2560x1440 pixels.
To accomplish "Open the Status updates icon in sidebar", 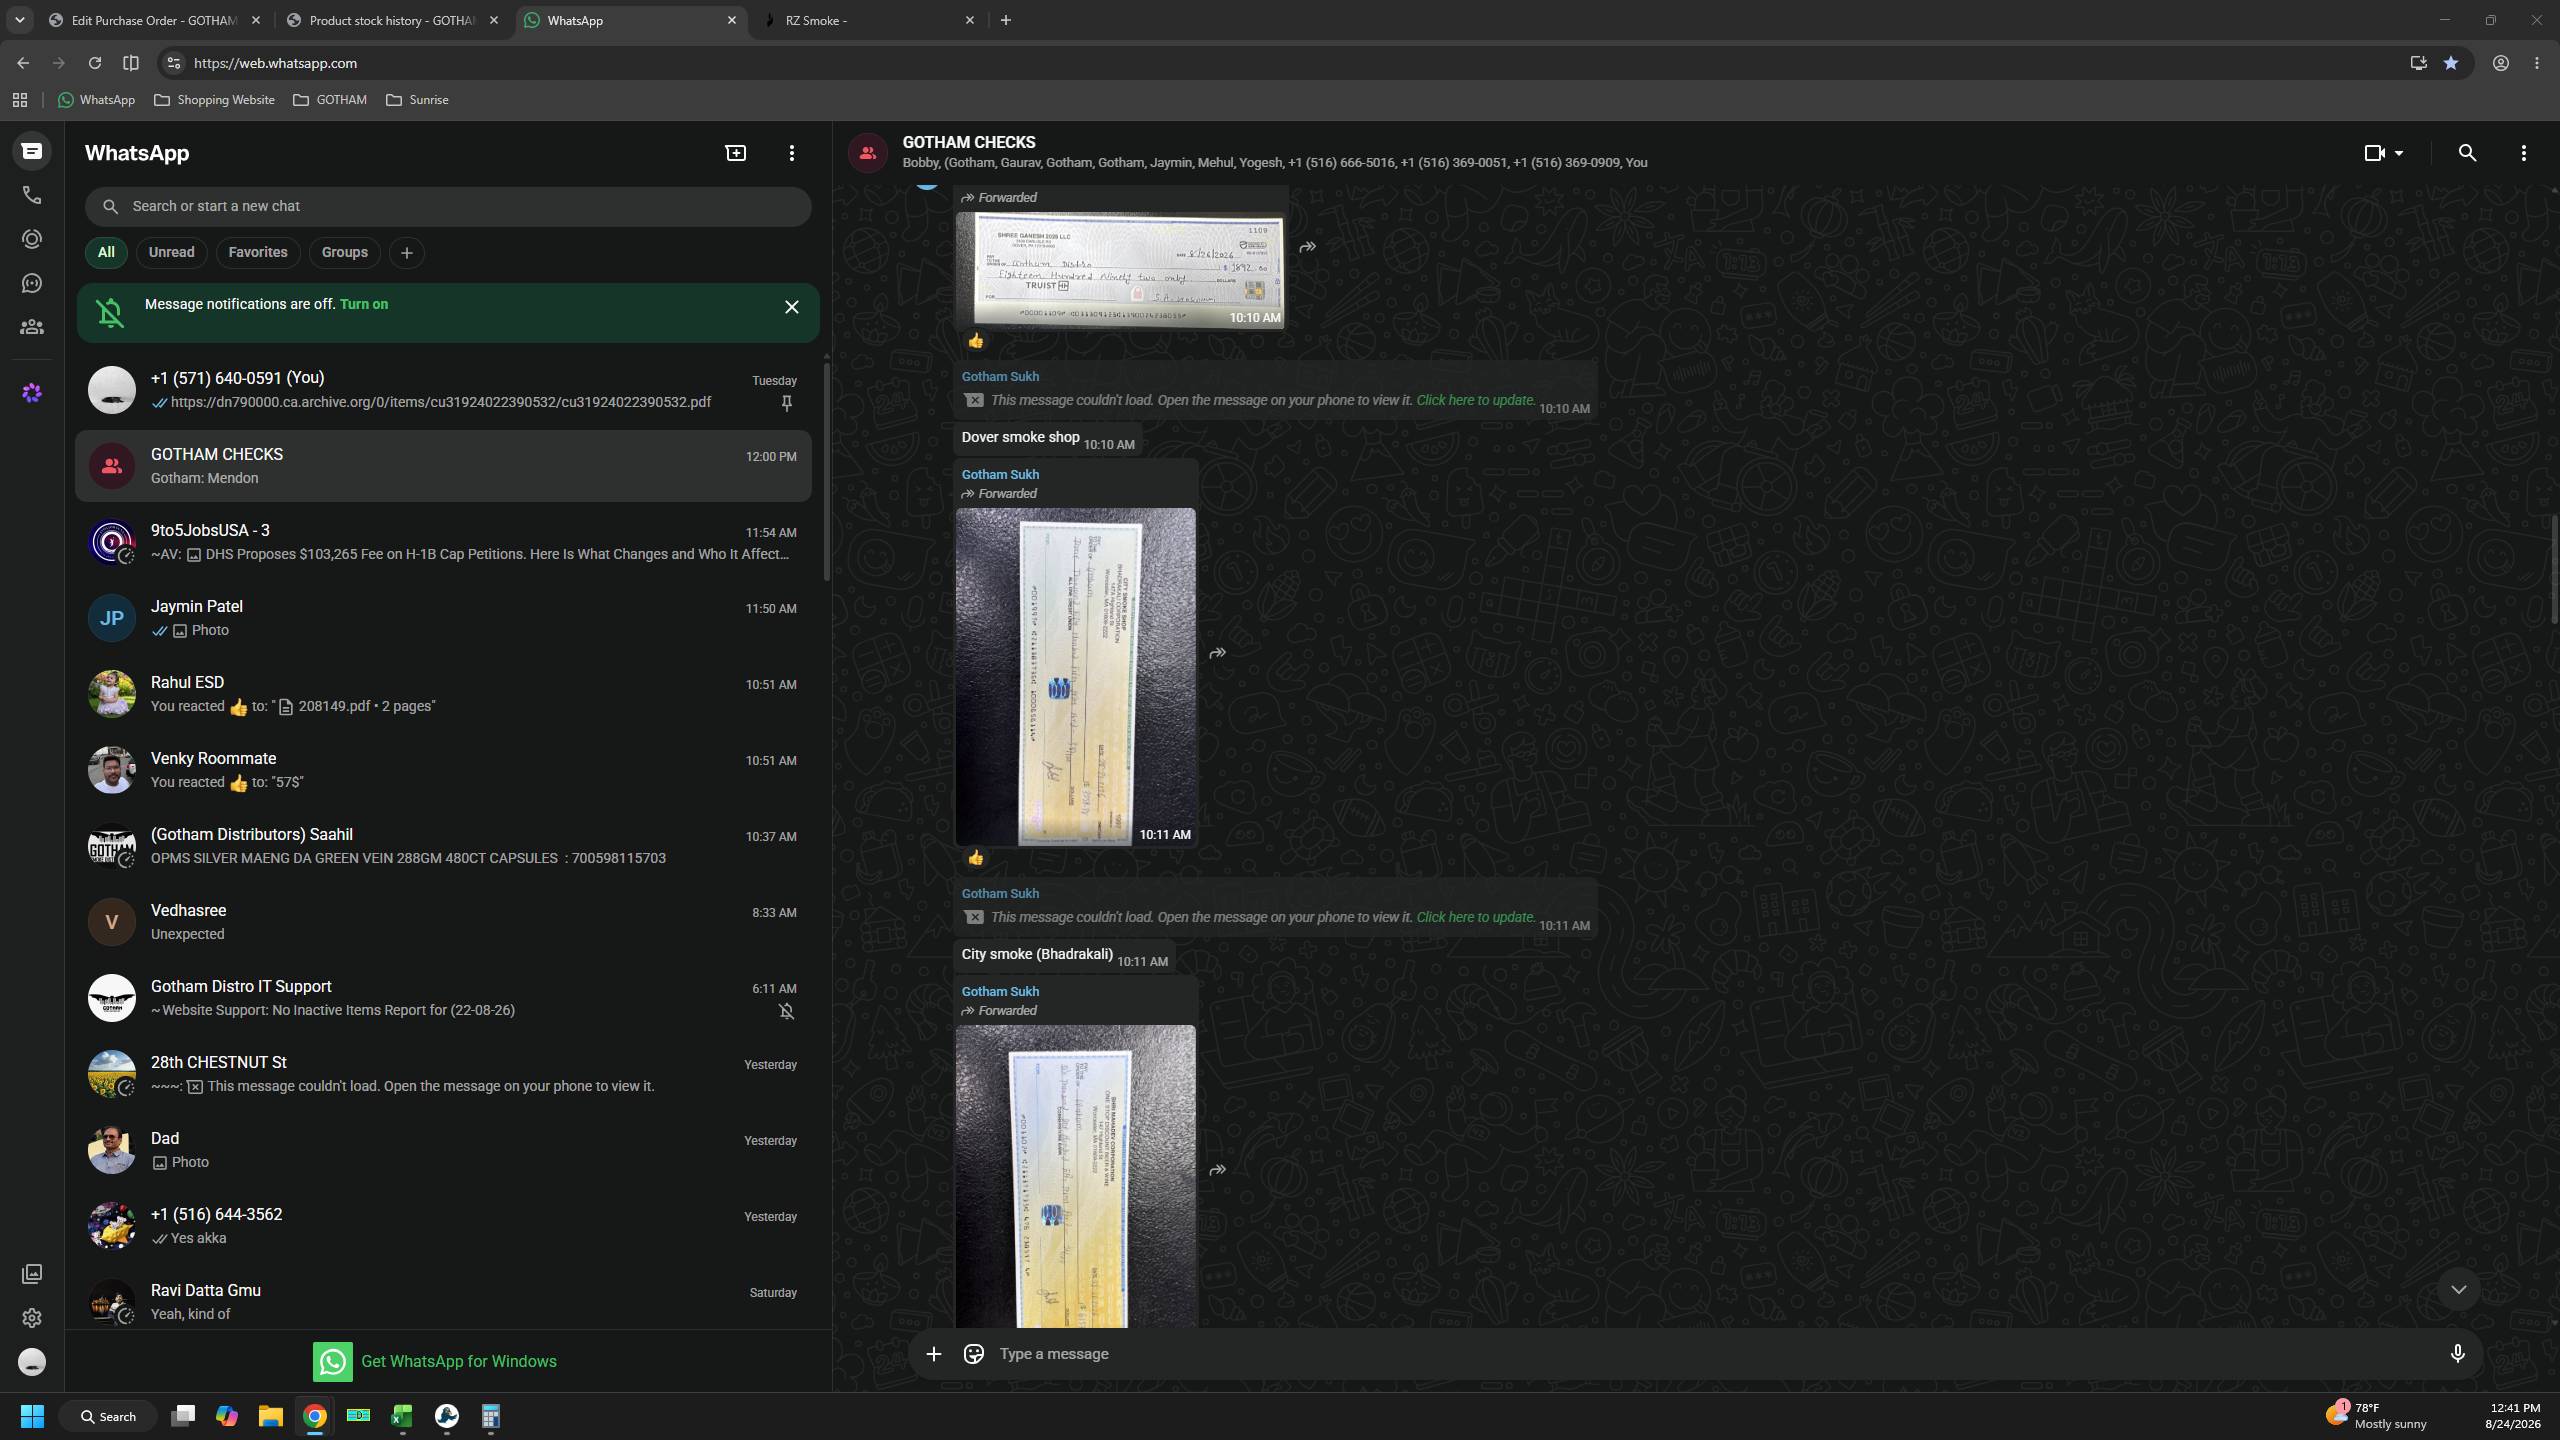I will pyautogui.click(x=32, y=239).
